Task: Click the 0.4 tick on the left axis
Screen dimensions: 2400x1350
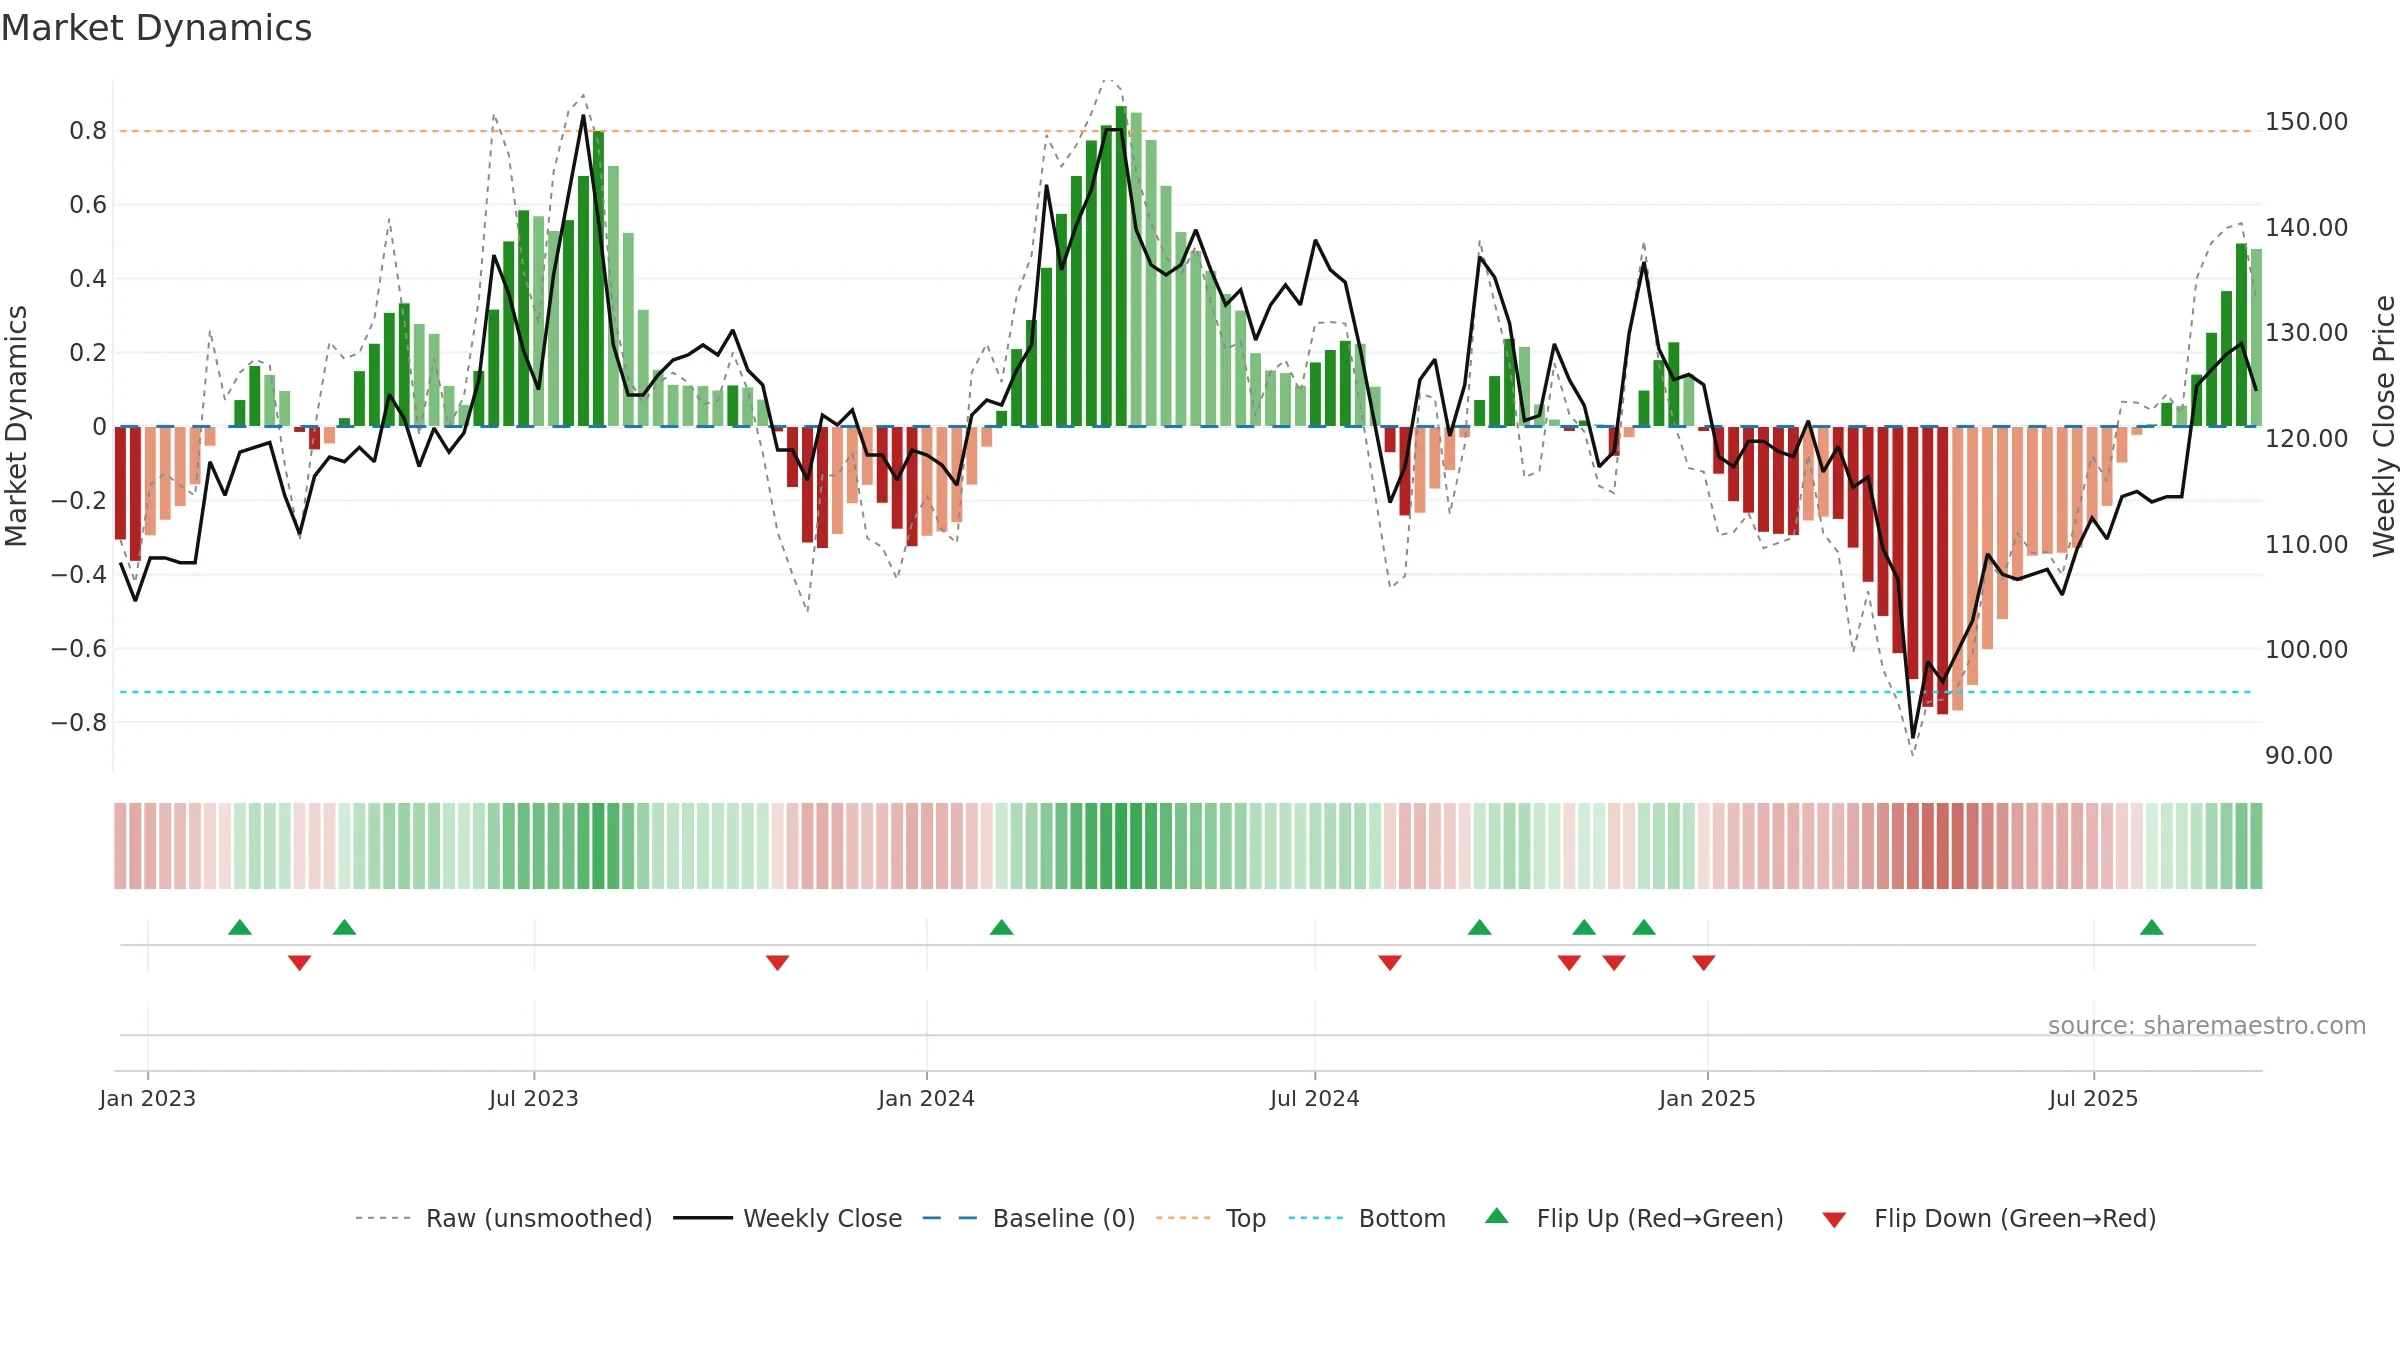Action: (88, 279)
